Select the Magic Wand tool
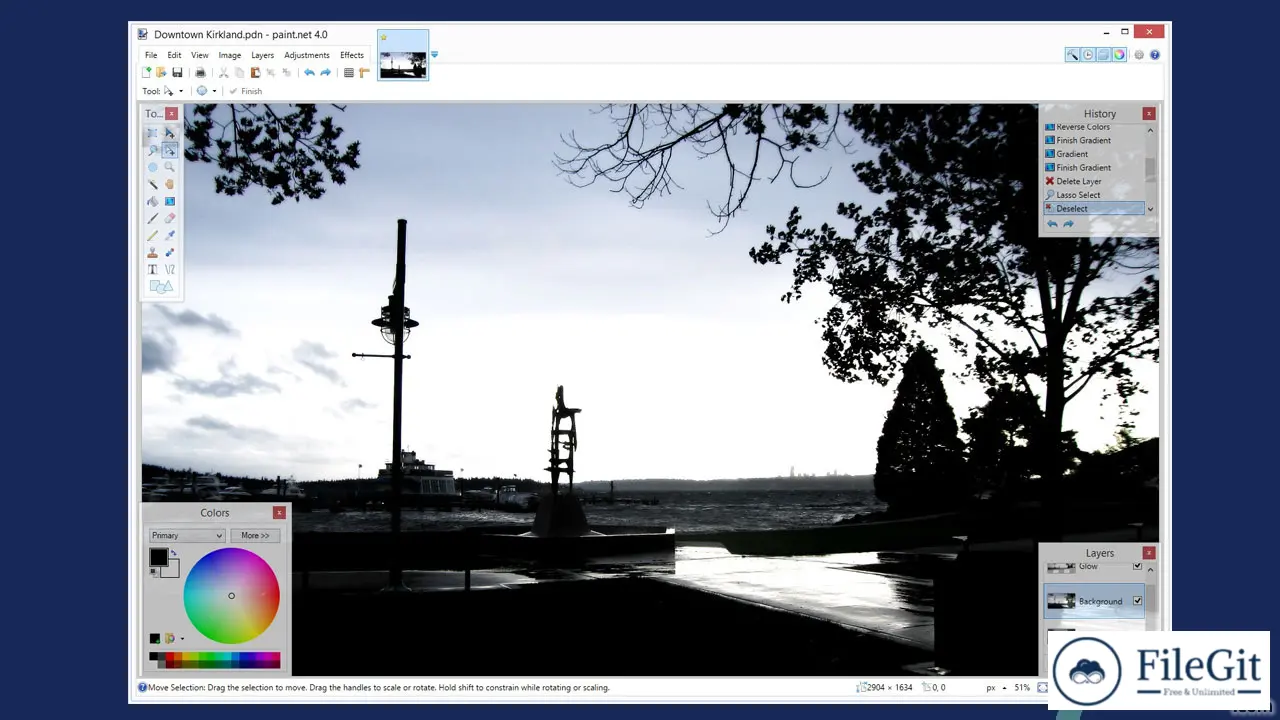The image size is (1280, 720). click(152, 184)
